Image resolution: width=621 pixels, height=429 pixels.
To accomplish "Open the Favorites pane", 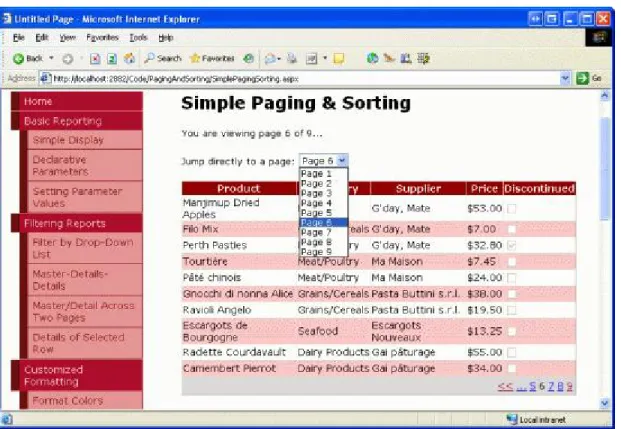I will 212,59.
